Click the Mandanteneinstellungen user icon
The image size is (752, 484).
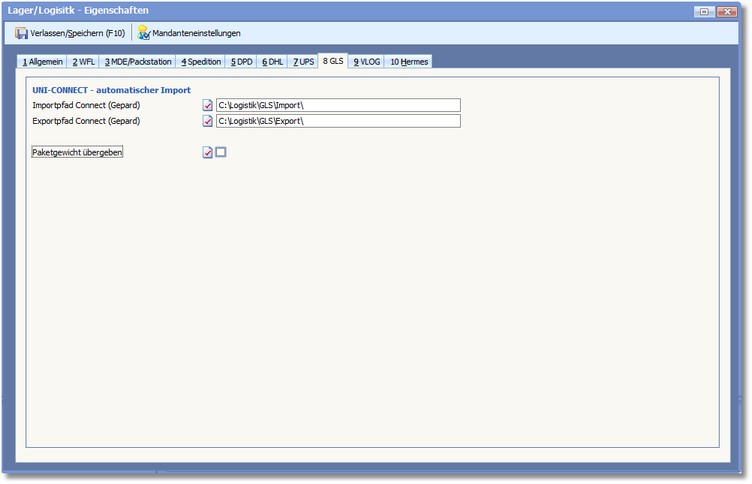144,33
